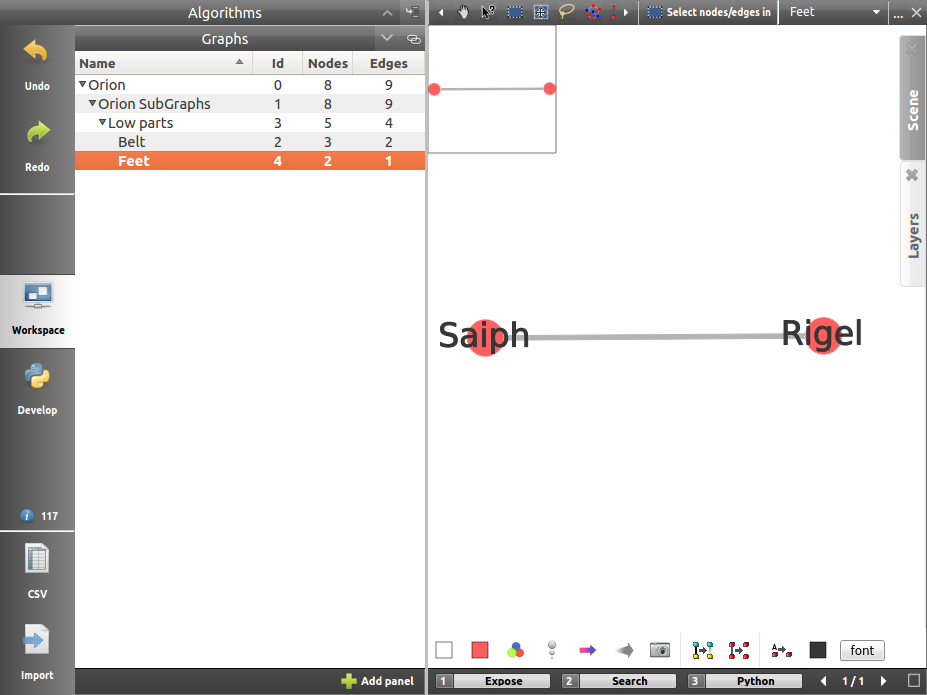The width and height of the screenshot is (927, 695).
Task: Expand the Algorithms panel chevron
Action: tap(387, 13)
